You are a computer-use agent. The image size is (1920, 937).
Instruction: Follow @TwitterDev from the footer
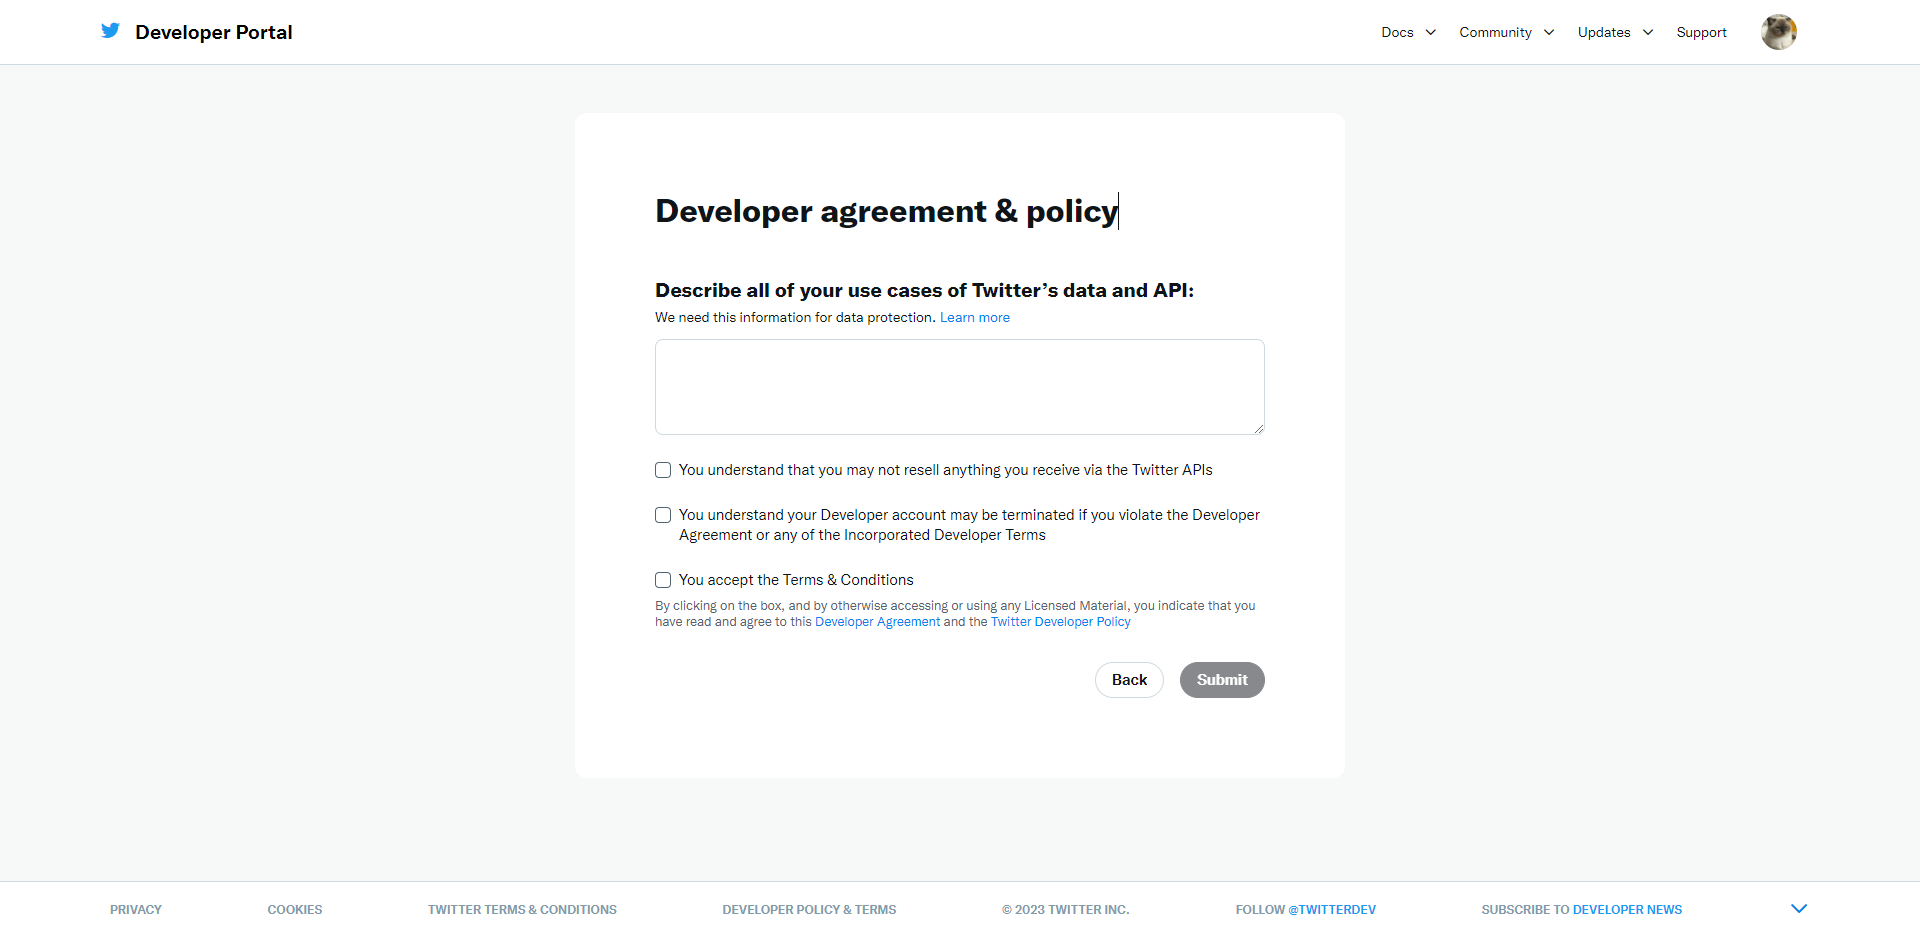1331,909
